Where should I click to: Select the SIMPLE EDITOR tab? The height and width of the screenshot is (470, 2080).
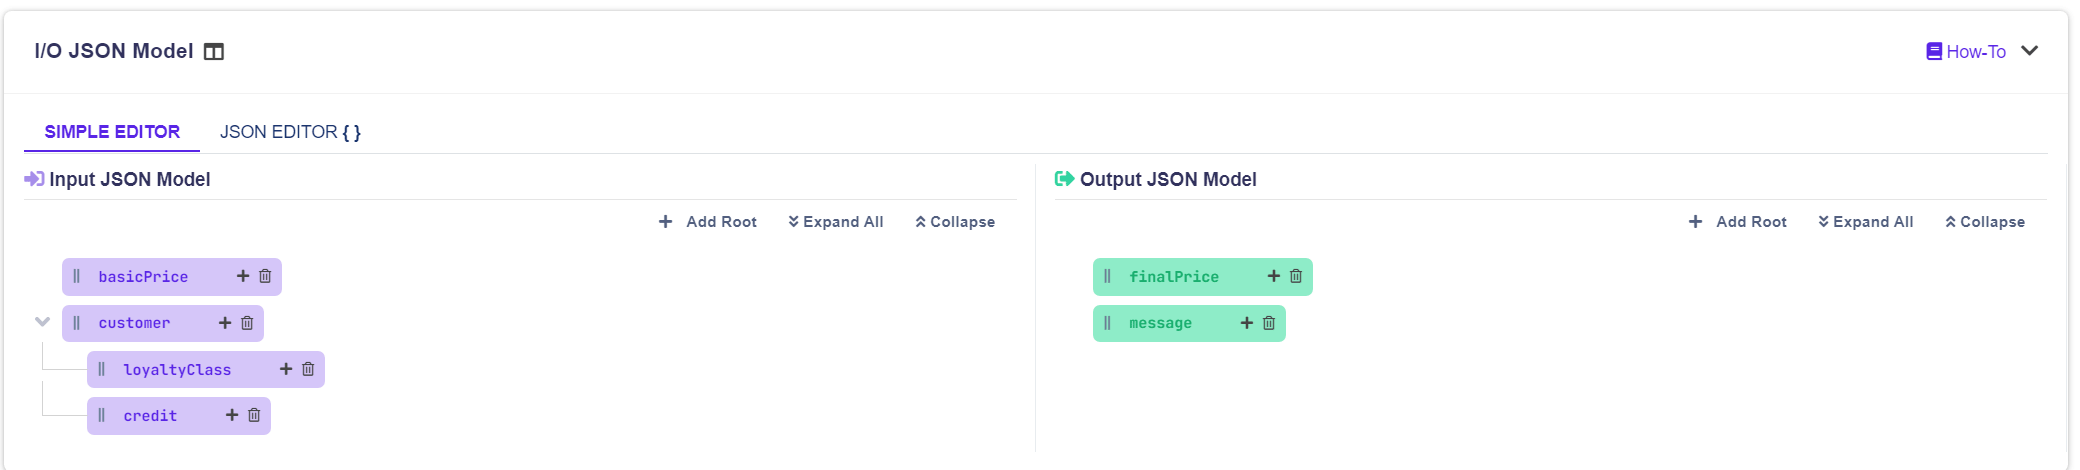(x=112, y=132)
